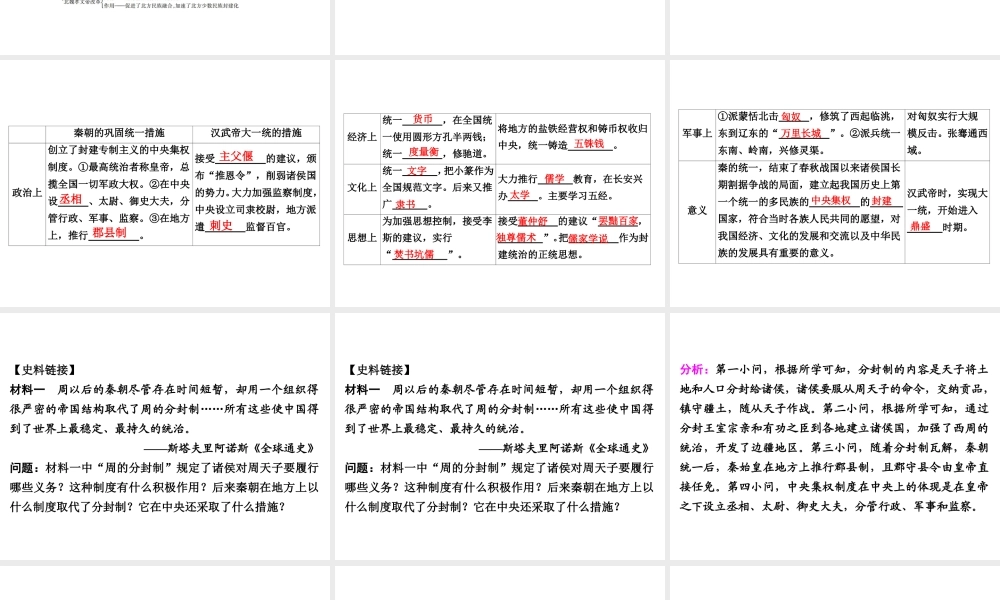
Task: Select the row label 政治上
Action: pos(27,193)
